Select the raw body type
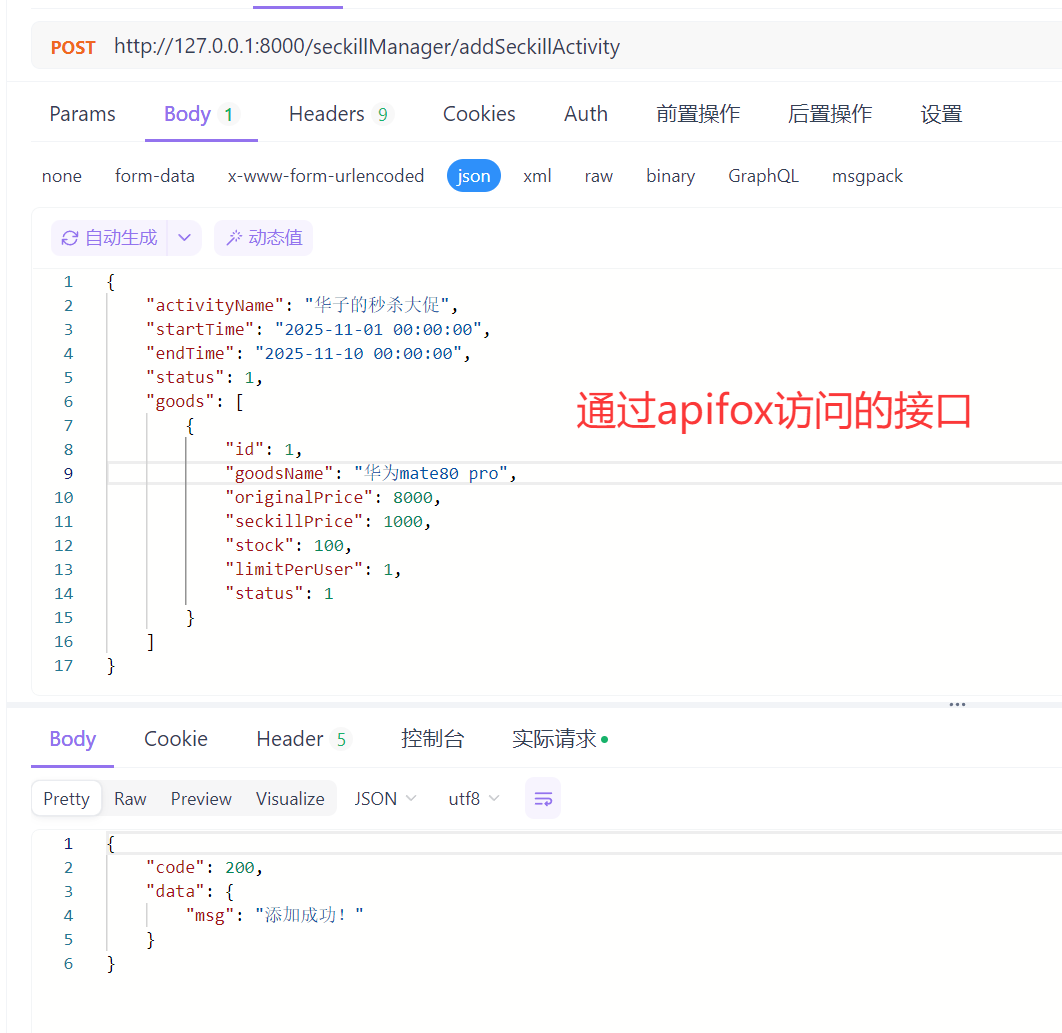This screenshot has height=1033, width=1062. click(599, 176)
